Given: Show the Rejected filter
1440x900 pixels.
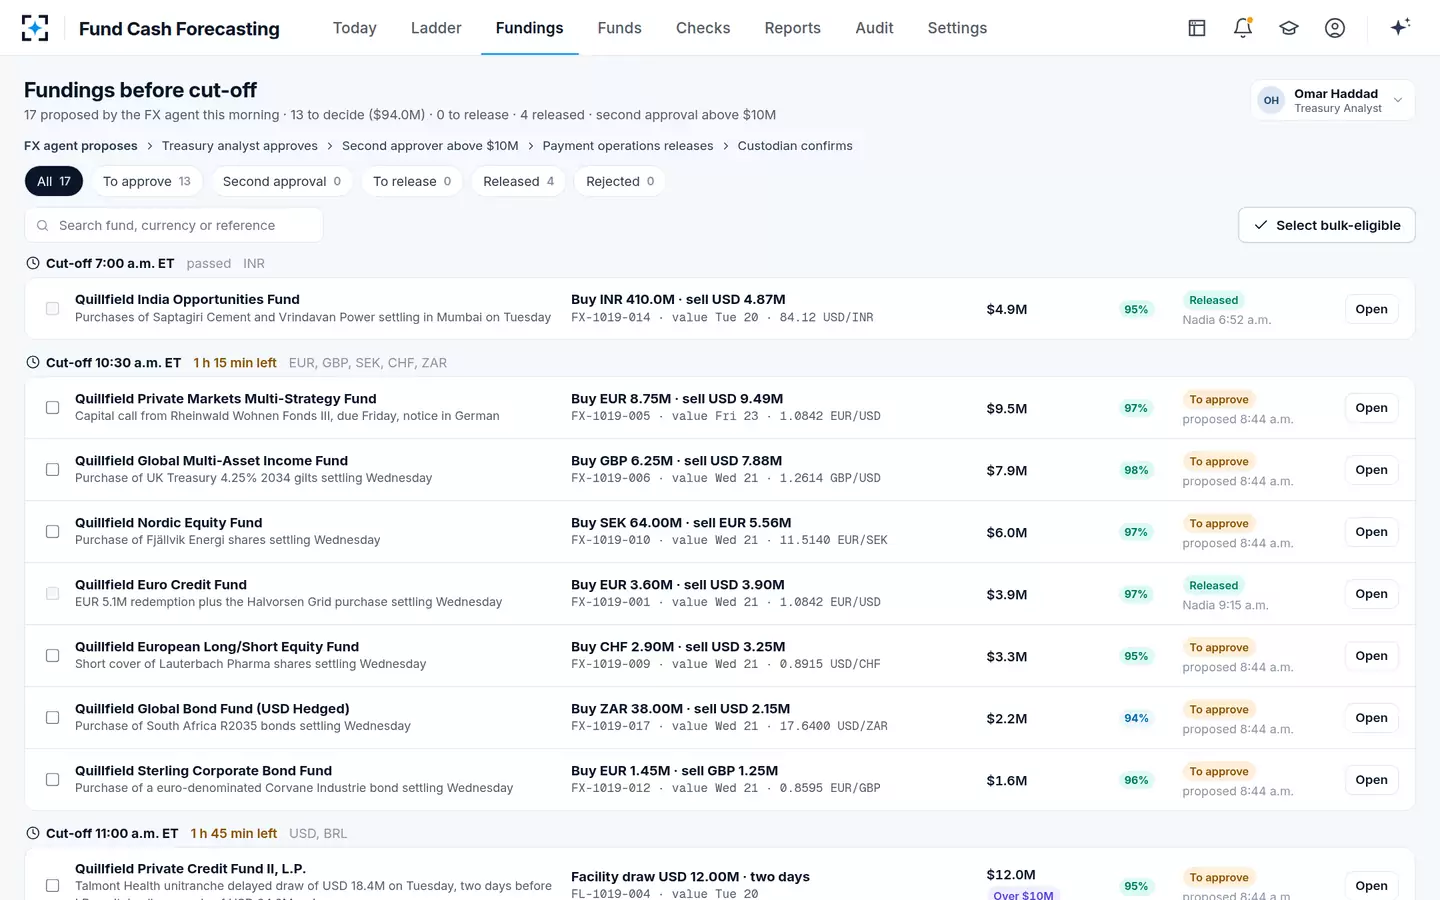Looking at the screenshot, I should (620, 181).
